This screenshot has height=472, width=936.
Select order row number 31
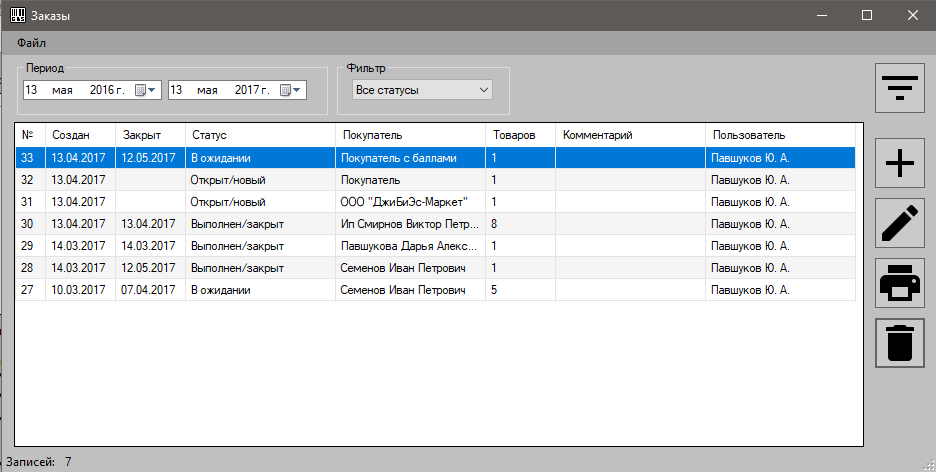click(435, 202)
